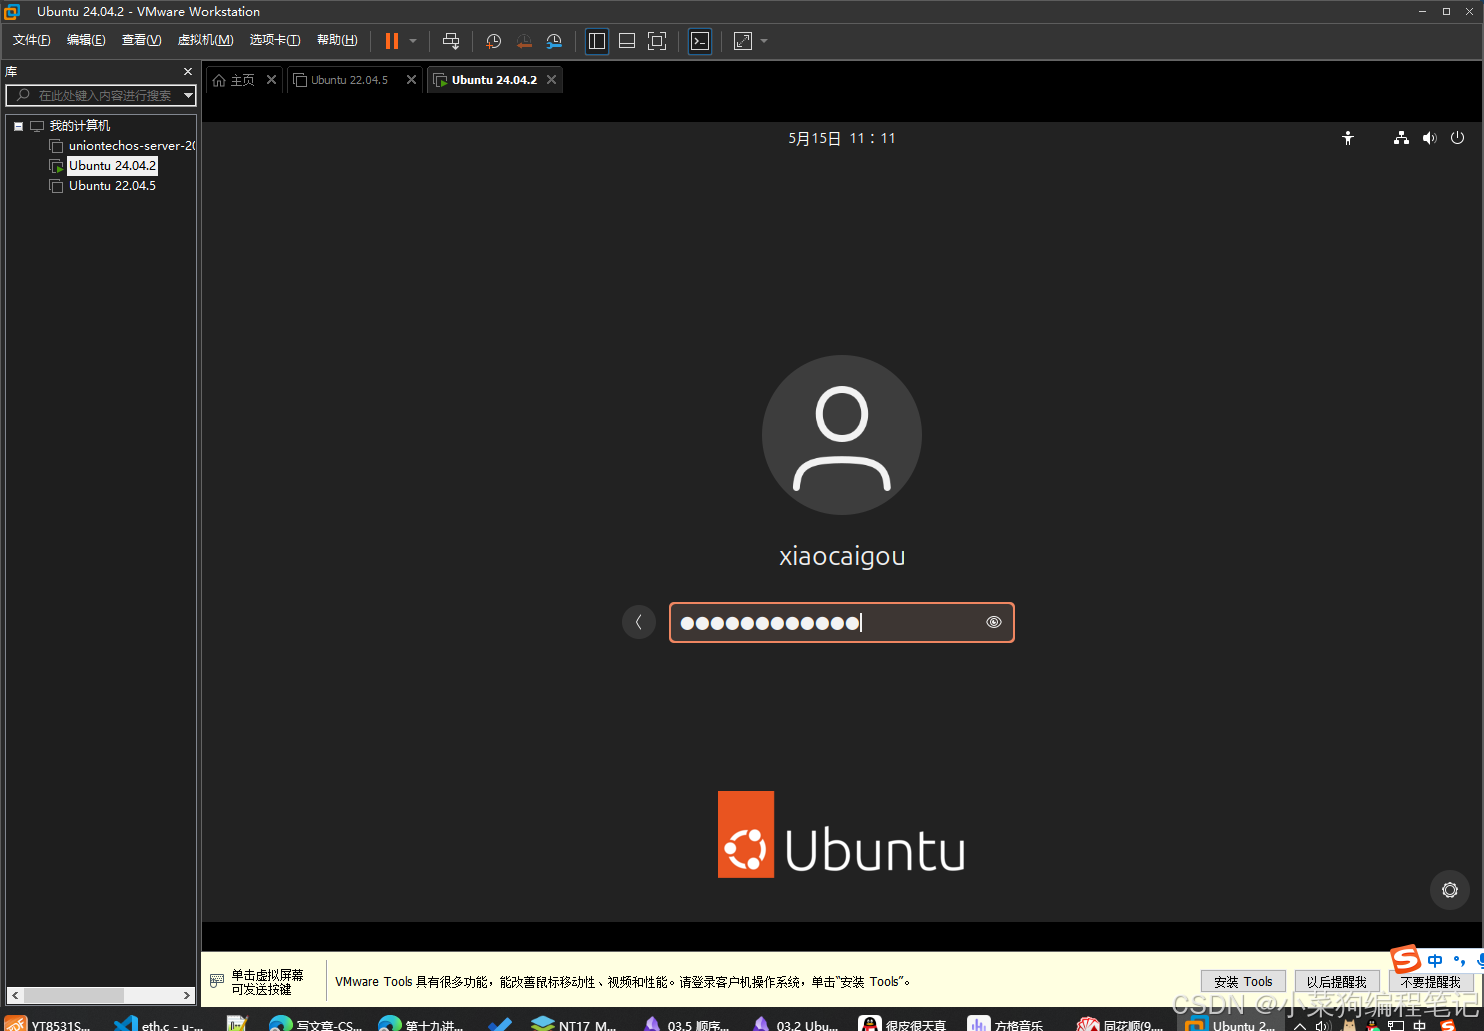
Task: Open the 方格音乐 taskbar item
Action: tap(1008, 1023)
